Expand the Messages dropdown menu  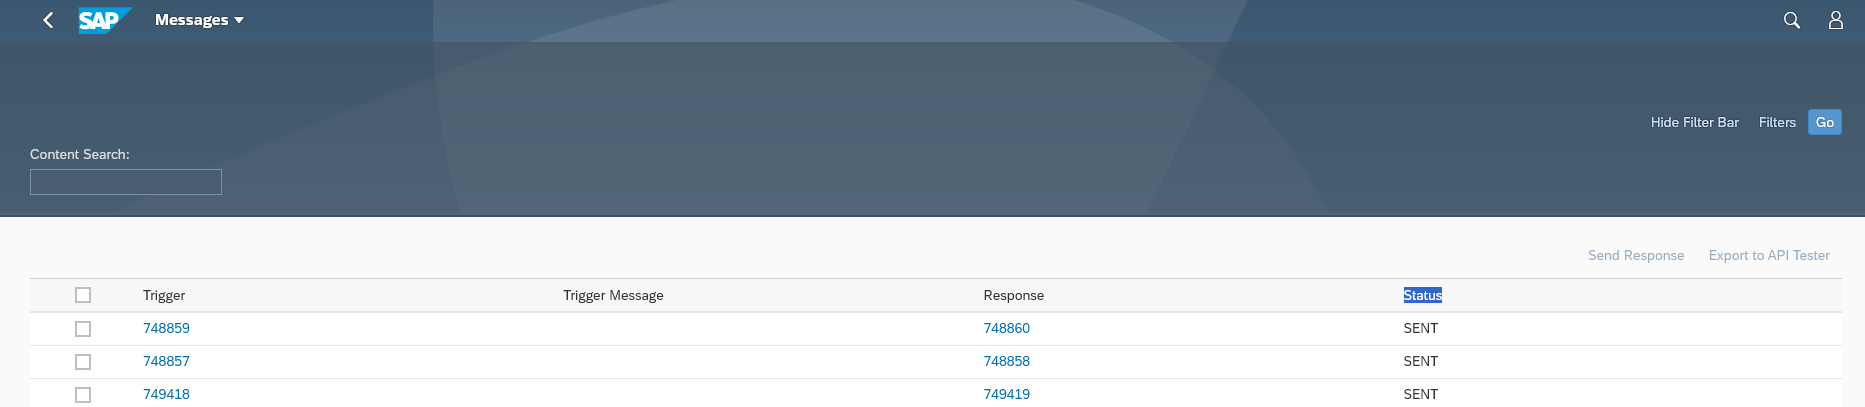click(199, 20)
